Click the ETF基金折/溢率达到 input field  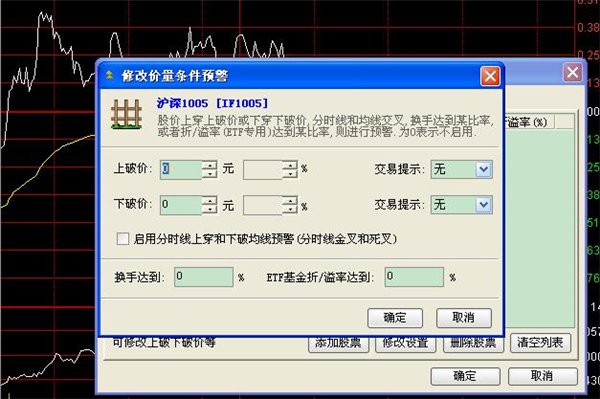tap(414, 277)
